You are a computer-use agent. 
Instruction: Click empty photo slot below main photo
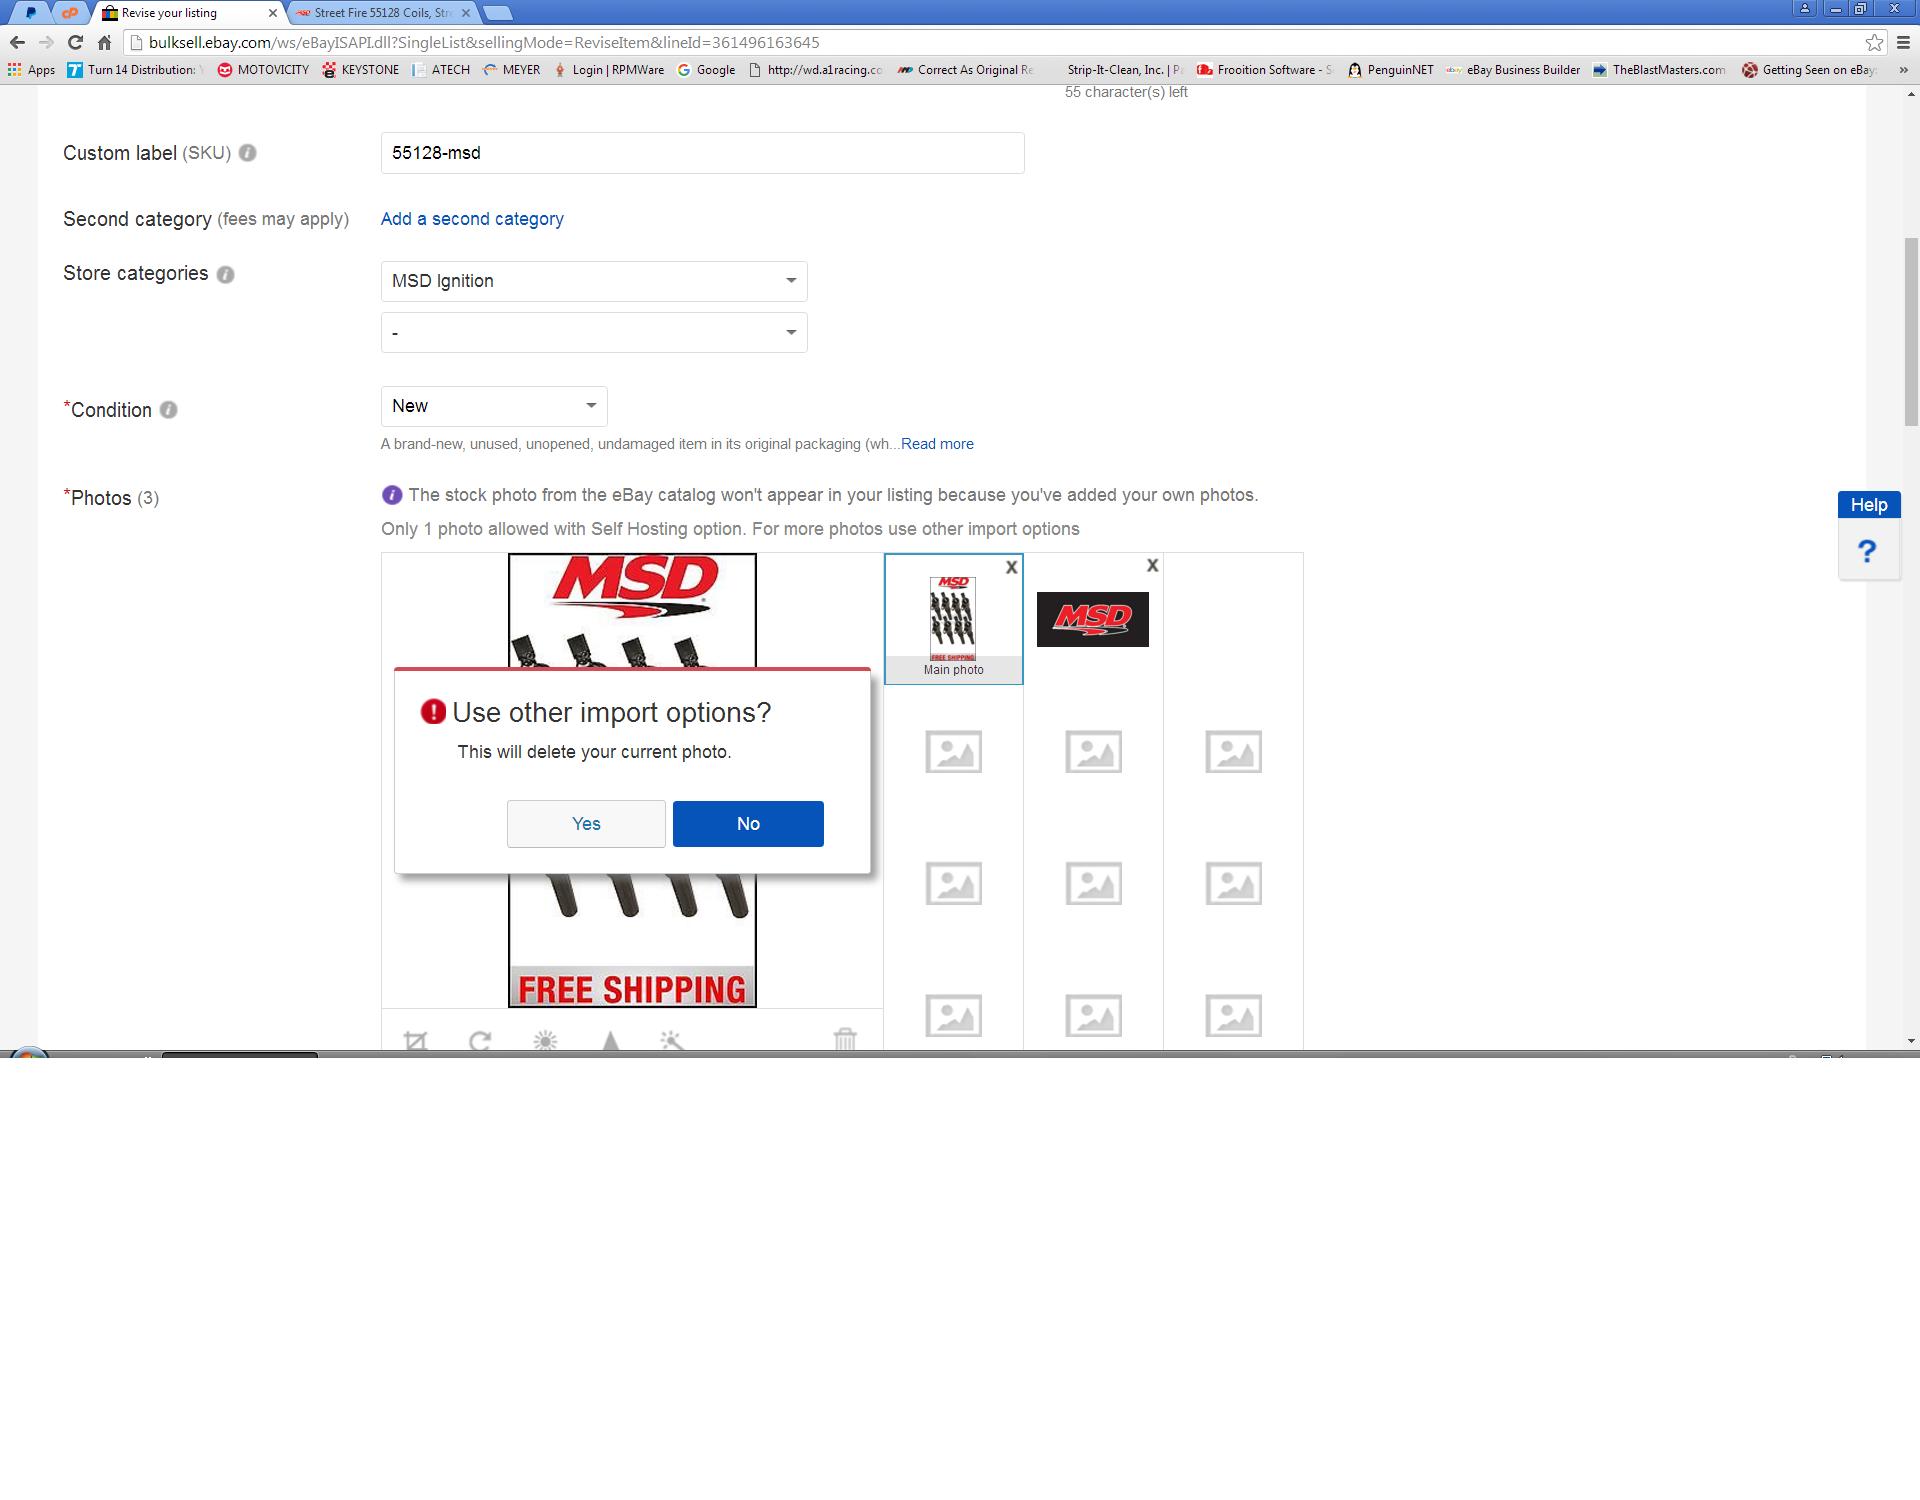(953, 751)
